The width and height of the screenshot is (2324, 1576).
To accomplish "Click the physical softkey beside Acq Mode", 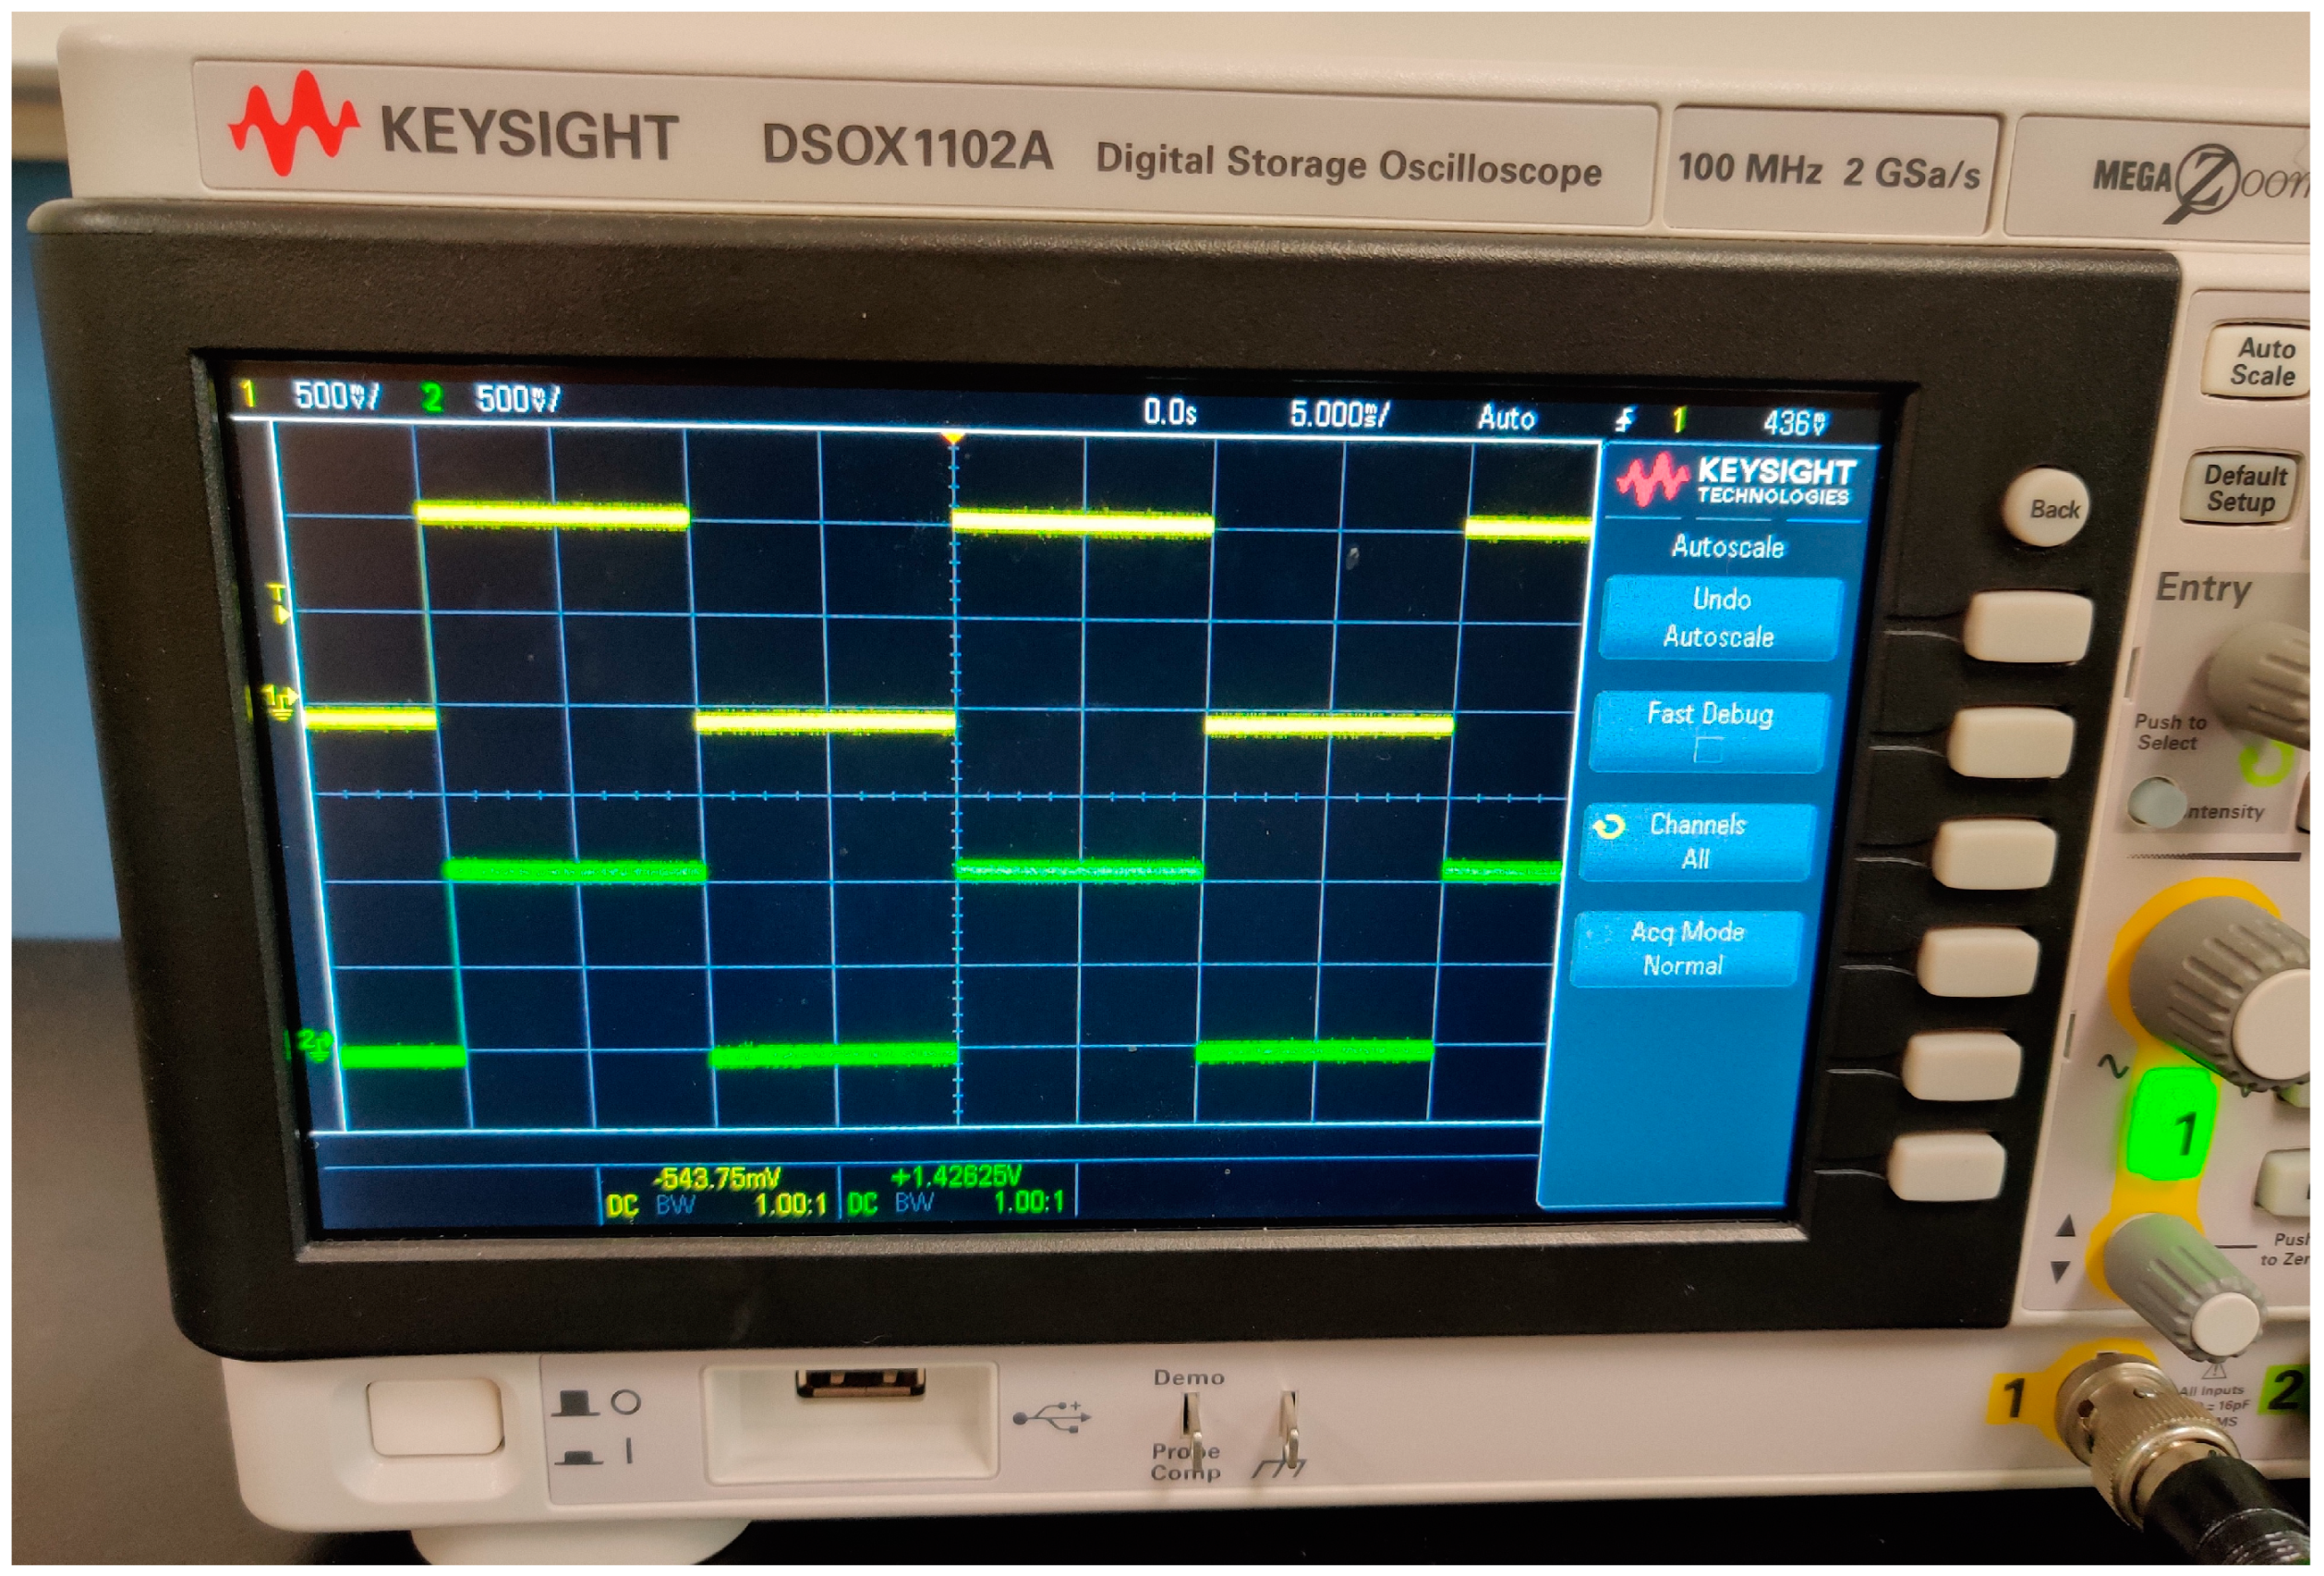I will tap(1978, 962).
